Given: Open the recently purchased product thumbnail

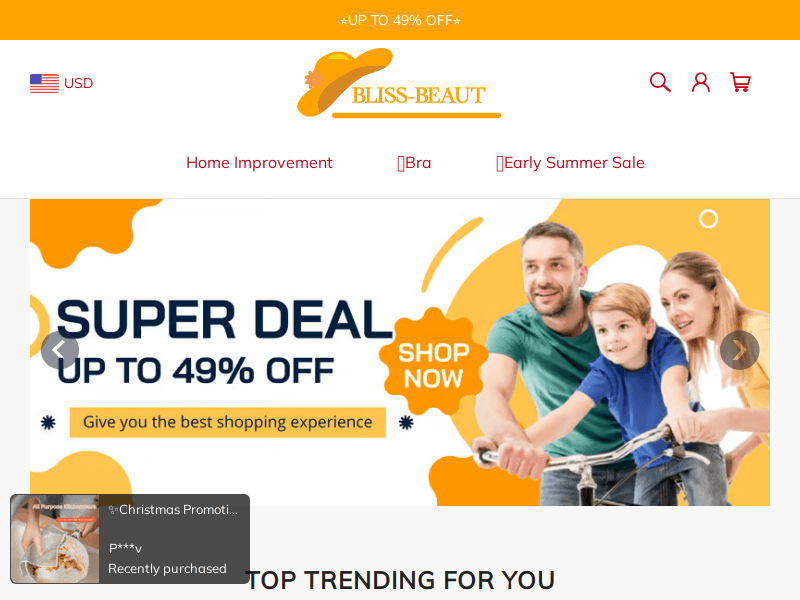Looking at the screenshot, I should coord(55,539).
